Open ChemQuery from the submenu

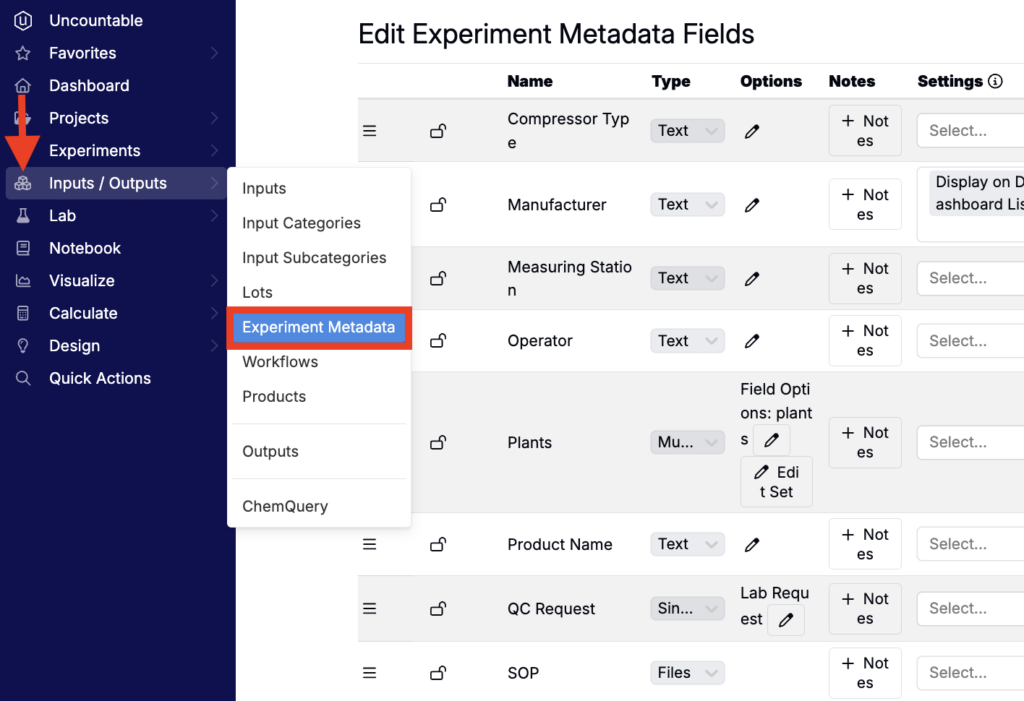(284, 506)
